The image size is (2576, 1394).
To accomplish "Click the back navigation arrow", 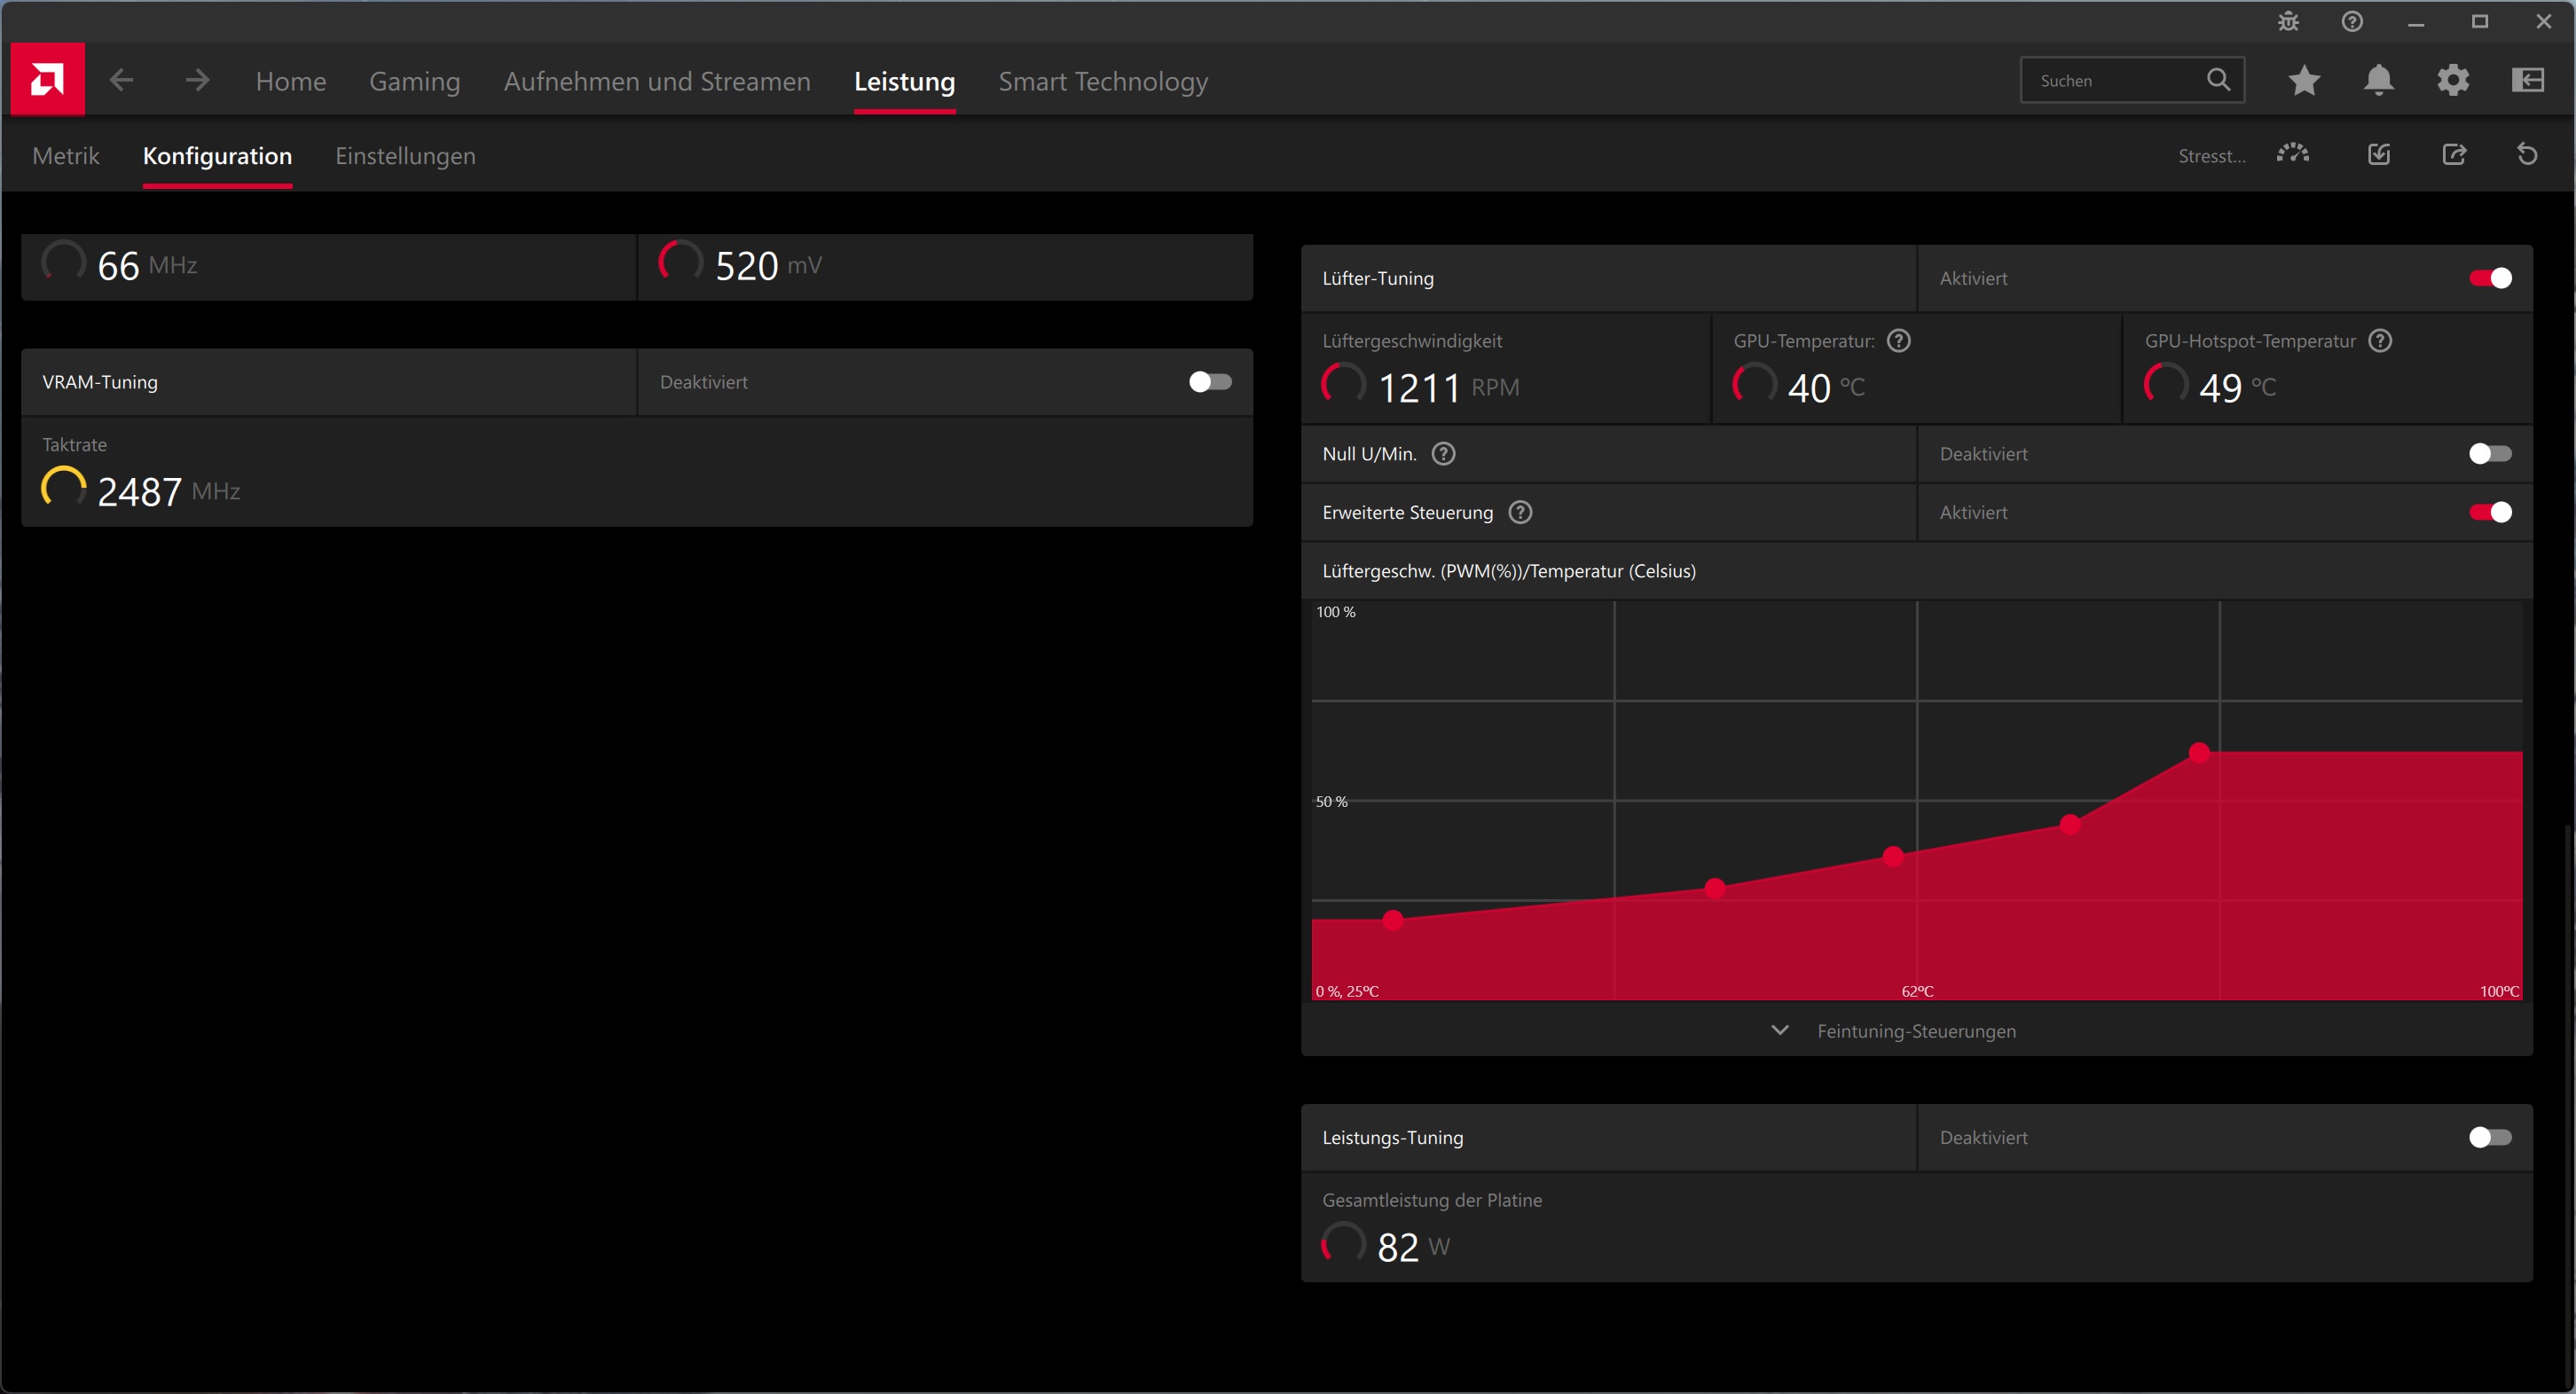I will click(x=121, y=80).
